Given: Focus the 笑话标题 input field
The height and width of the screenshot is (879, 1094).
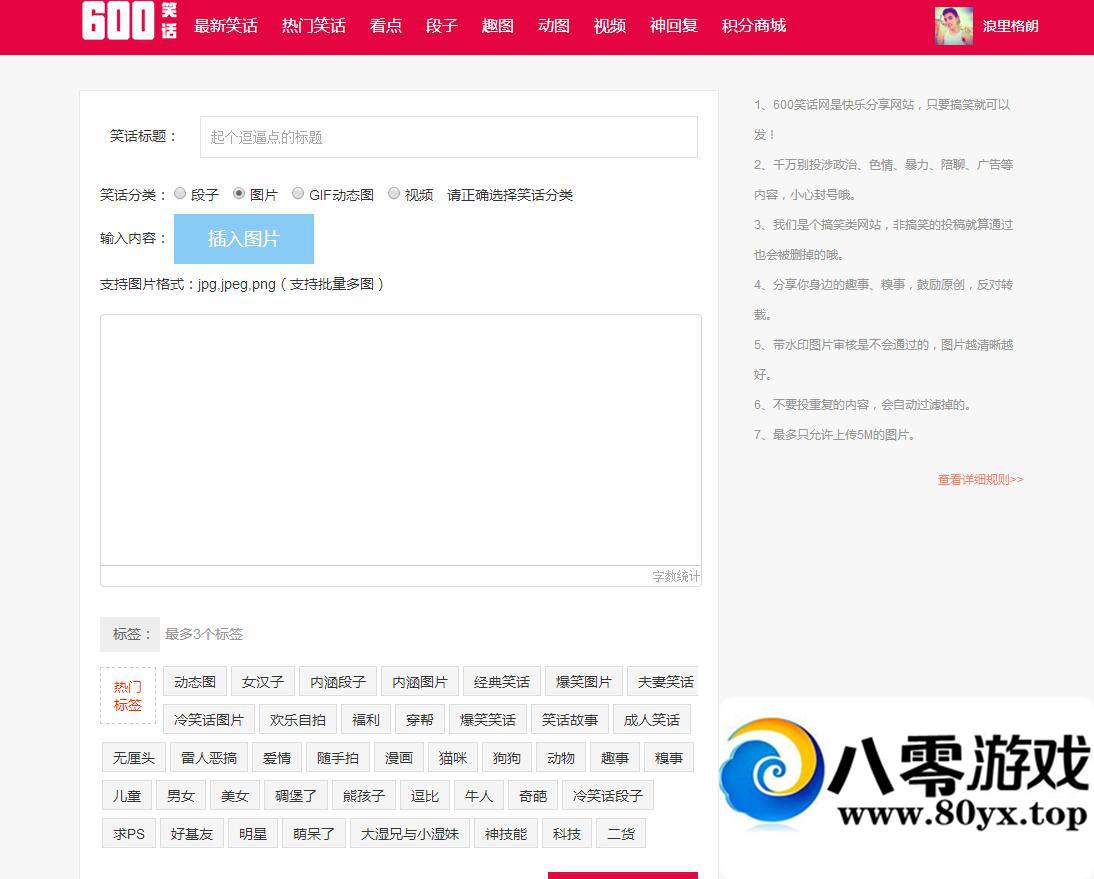Looking at the screenshot, I should click(x=448, y=137).
